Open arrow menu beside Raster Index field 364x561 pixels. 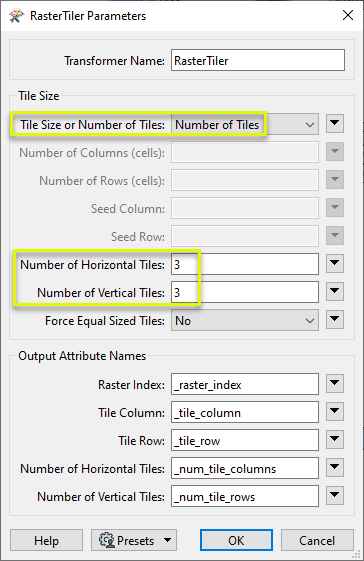[335, 384]
